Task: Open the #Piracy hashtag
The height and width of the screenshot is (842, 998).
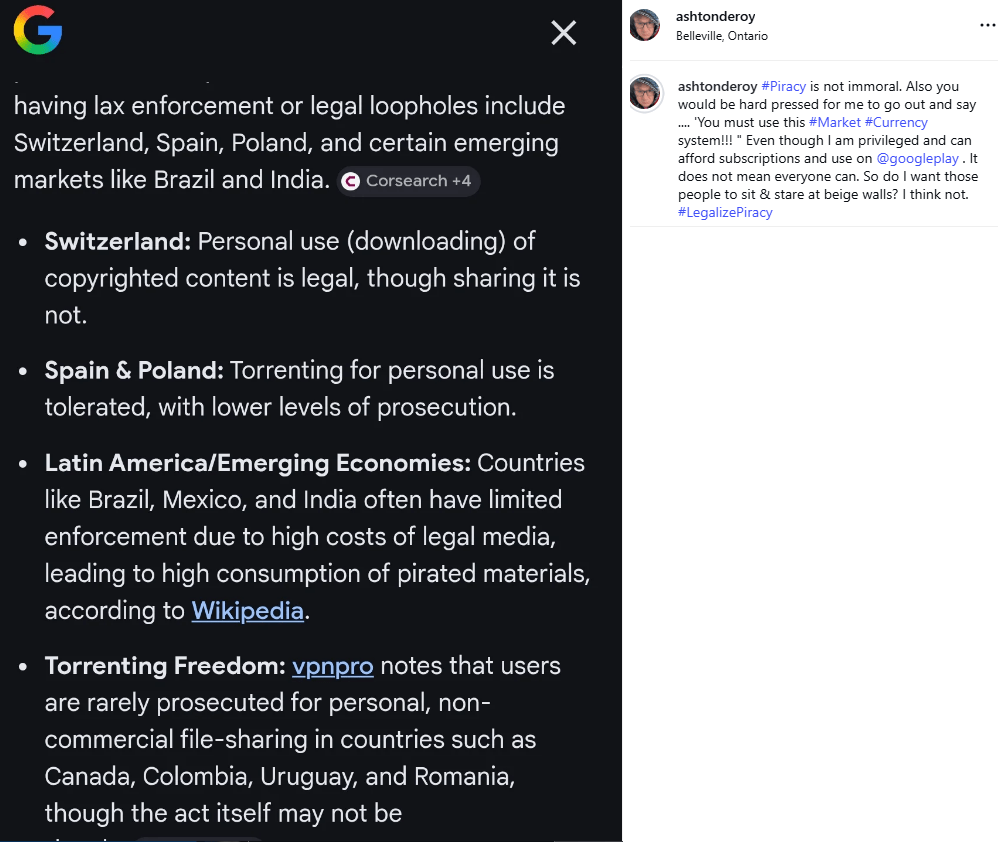Action: click(783, 87)
